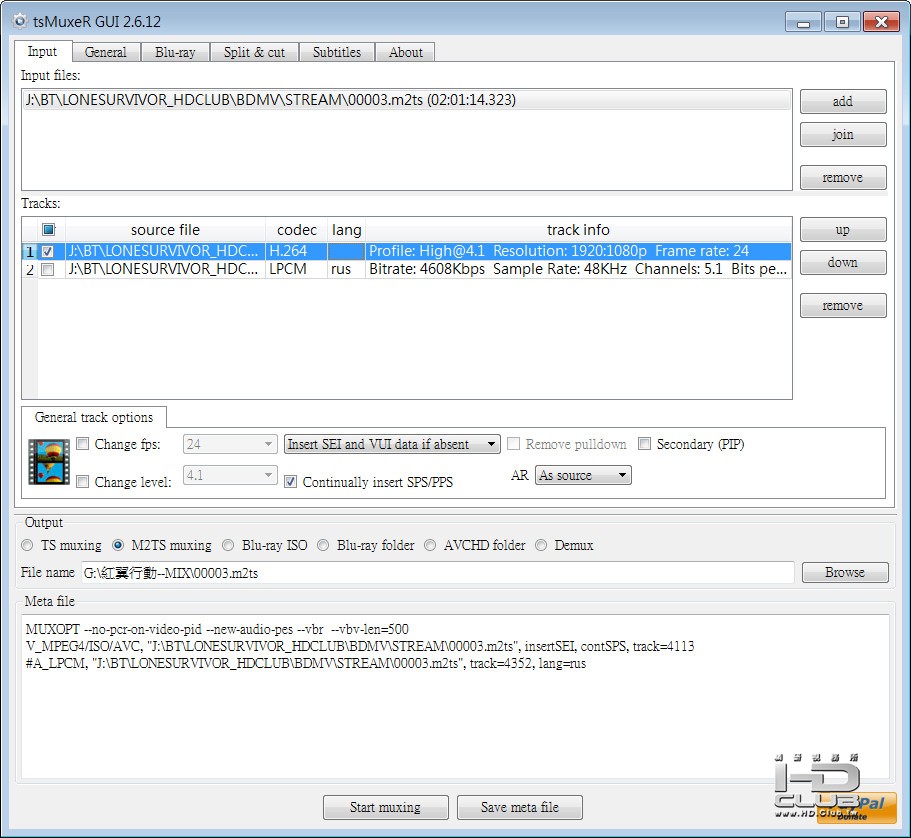This screenshot has height=838, width=911.
Task: Minimize the tsMuxeR window
Action: tap(804, 23)
